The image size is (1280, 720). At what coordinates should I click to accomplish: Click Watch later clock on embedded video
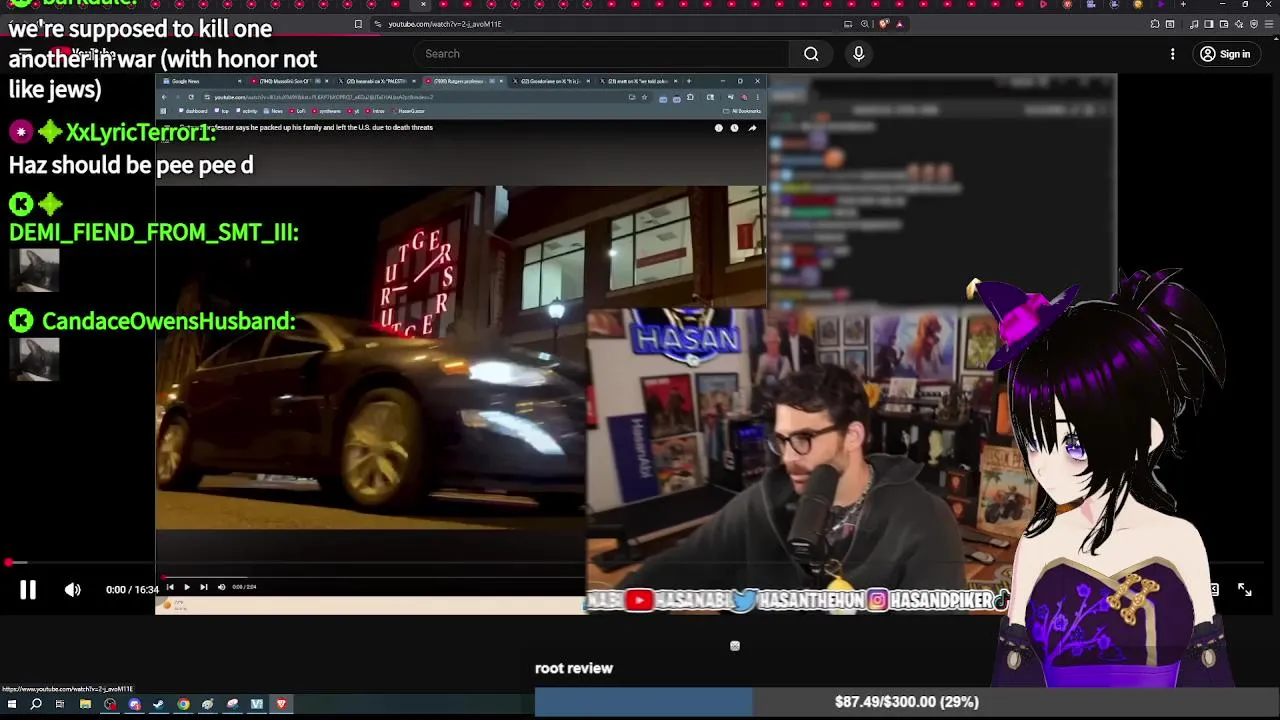coord(733,128)
